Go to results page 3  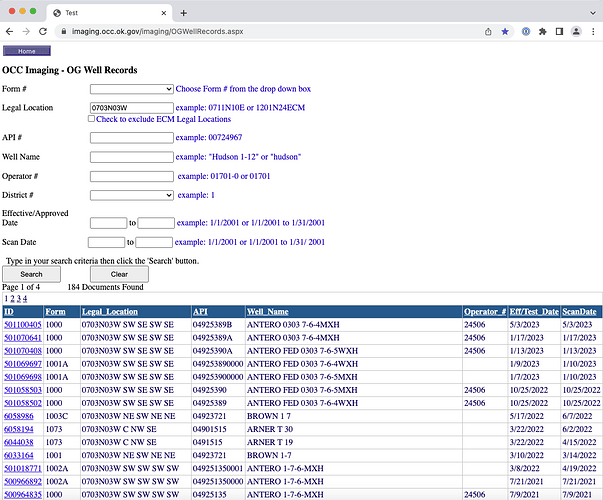click(x=18, y=298)
